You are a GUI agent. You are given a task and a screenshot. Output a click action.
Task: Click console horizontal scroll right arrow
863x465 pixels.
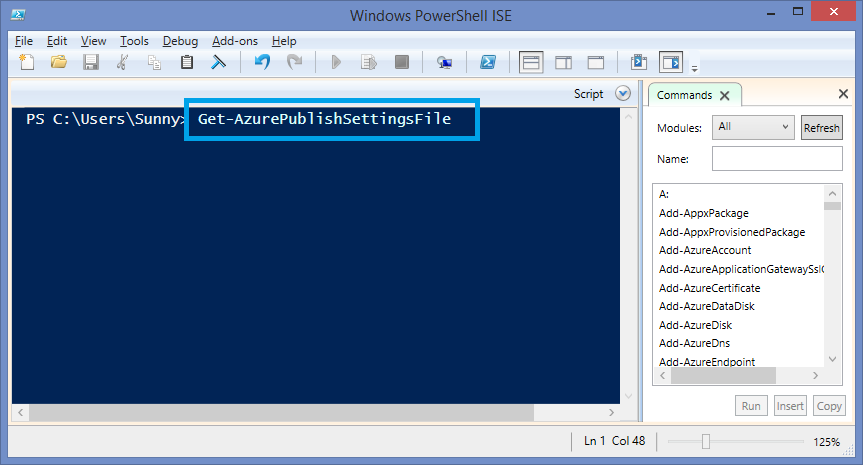coord(611,412)
